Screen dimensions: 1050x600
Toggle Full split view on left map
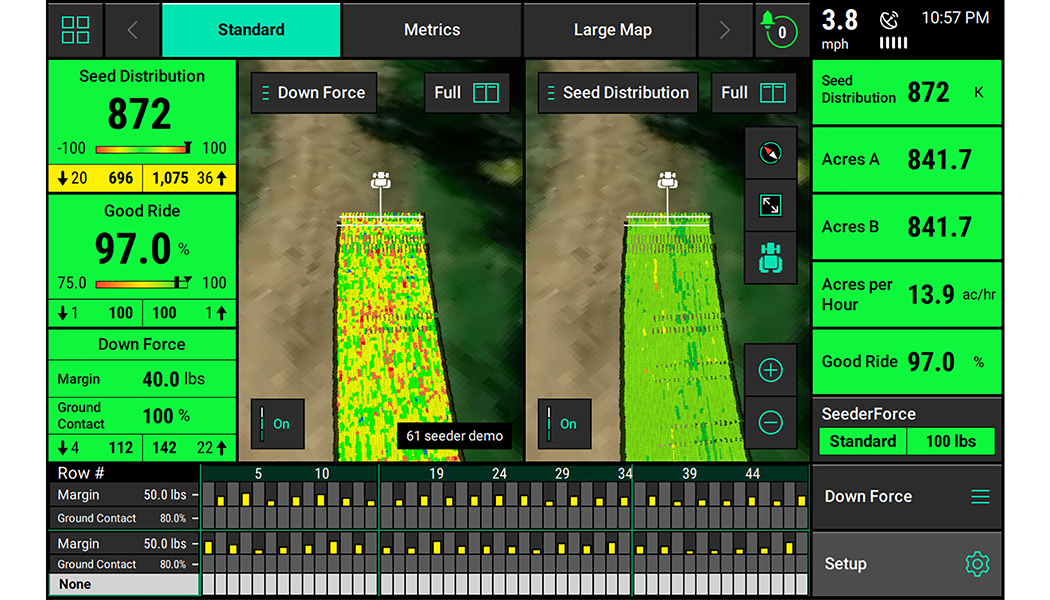click(x=466, y=93)
